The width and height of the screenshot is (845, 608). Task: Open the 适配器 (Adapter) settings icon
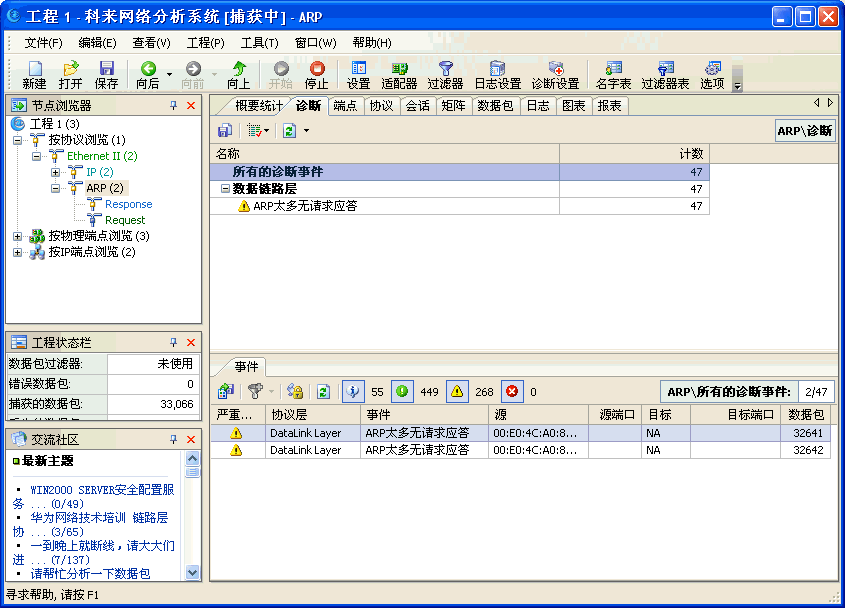pyautogui.click(x=398, y=70)
